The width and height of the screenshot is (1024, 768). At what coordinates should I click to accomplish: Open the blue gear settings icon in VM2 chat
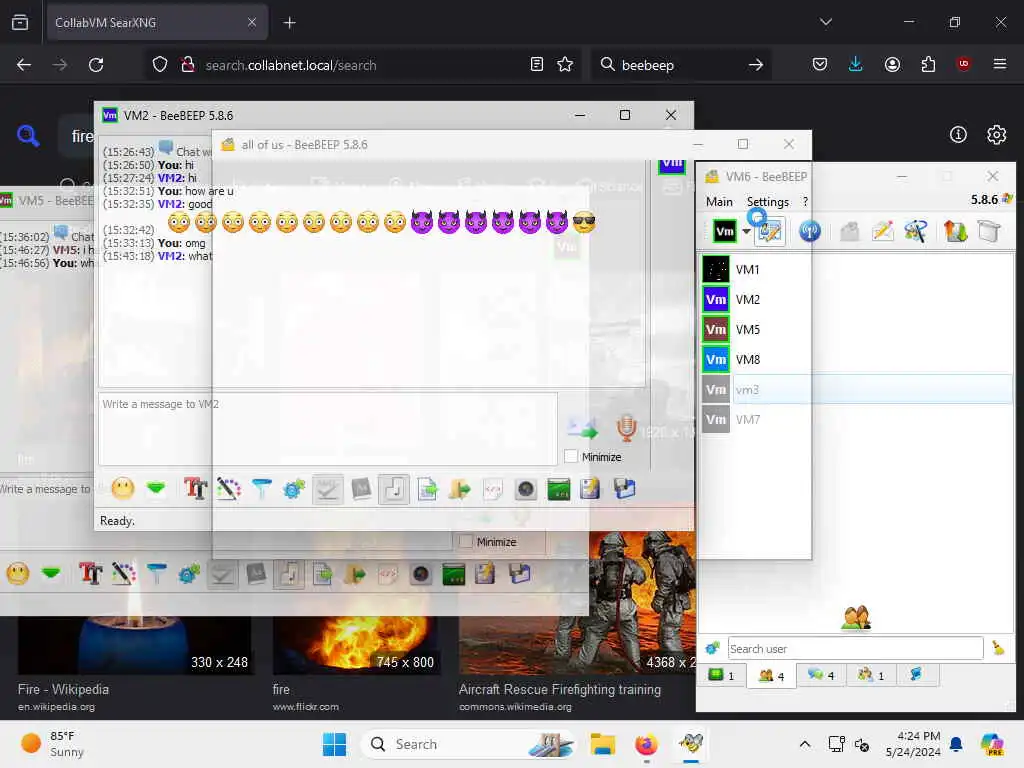pyautogui.click(x=294, y=488)
